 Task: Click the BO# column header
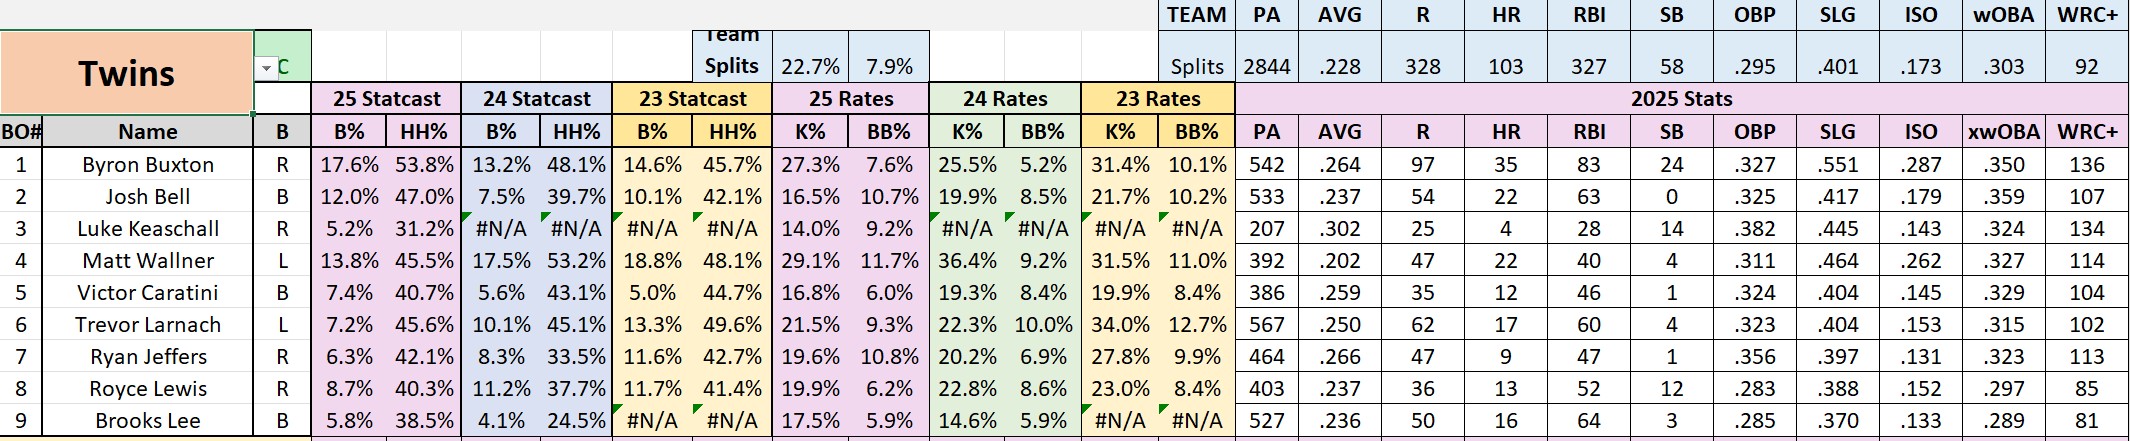[x=22, y=132]
